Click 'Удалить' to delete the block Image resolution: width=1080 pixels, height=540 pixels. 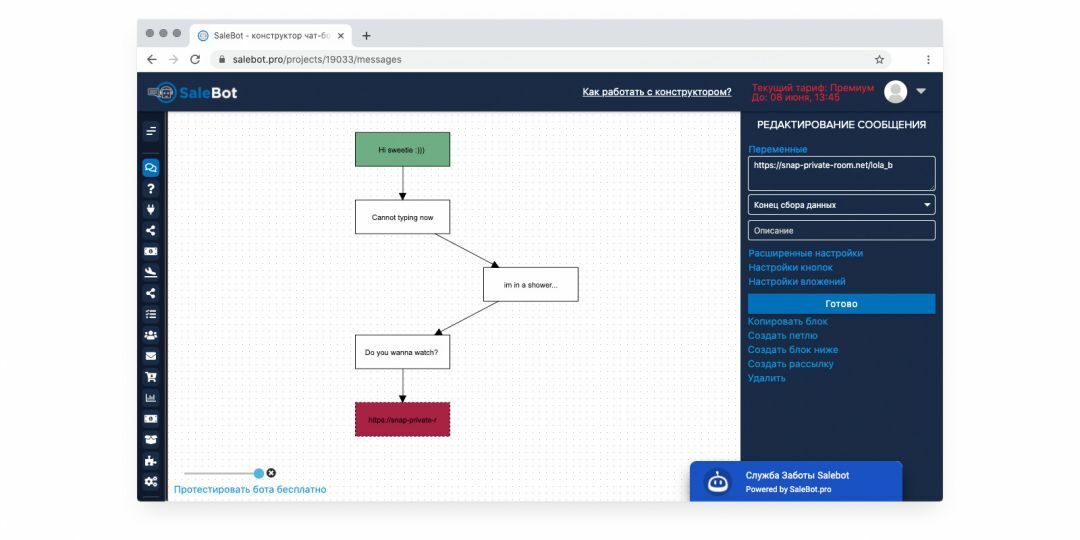click(x=767, y=378)
